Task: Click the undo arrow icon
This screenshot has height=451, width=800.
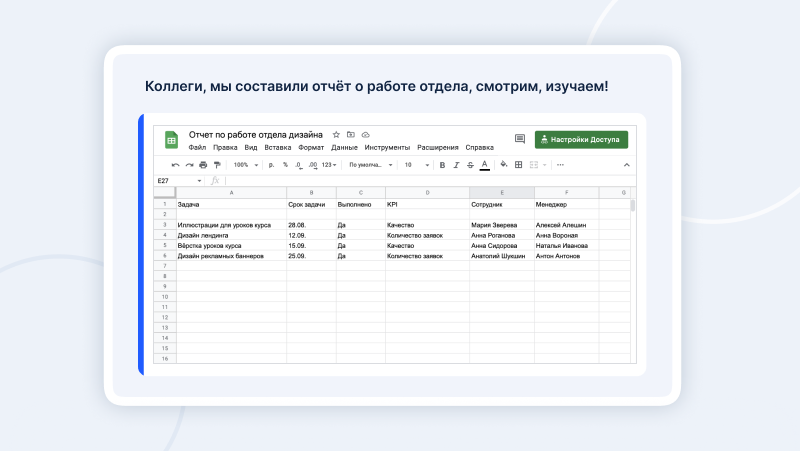Action: [176, 165]
